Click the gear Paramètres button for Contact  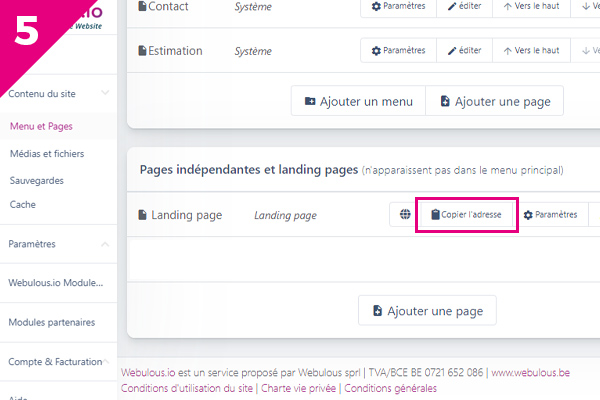(x=398, y=6)
